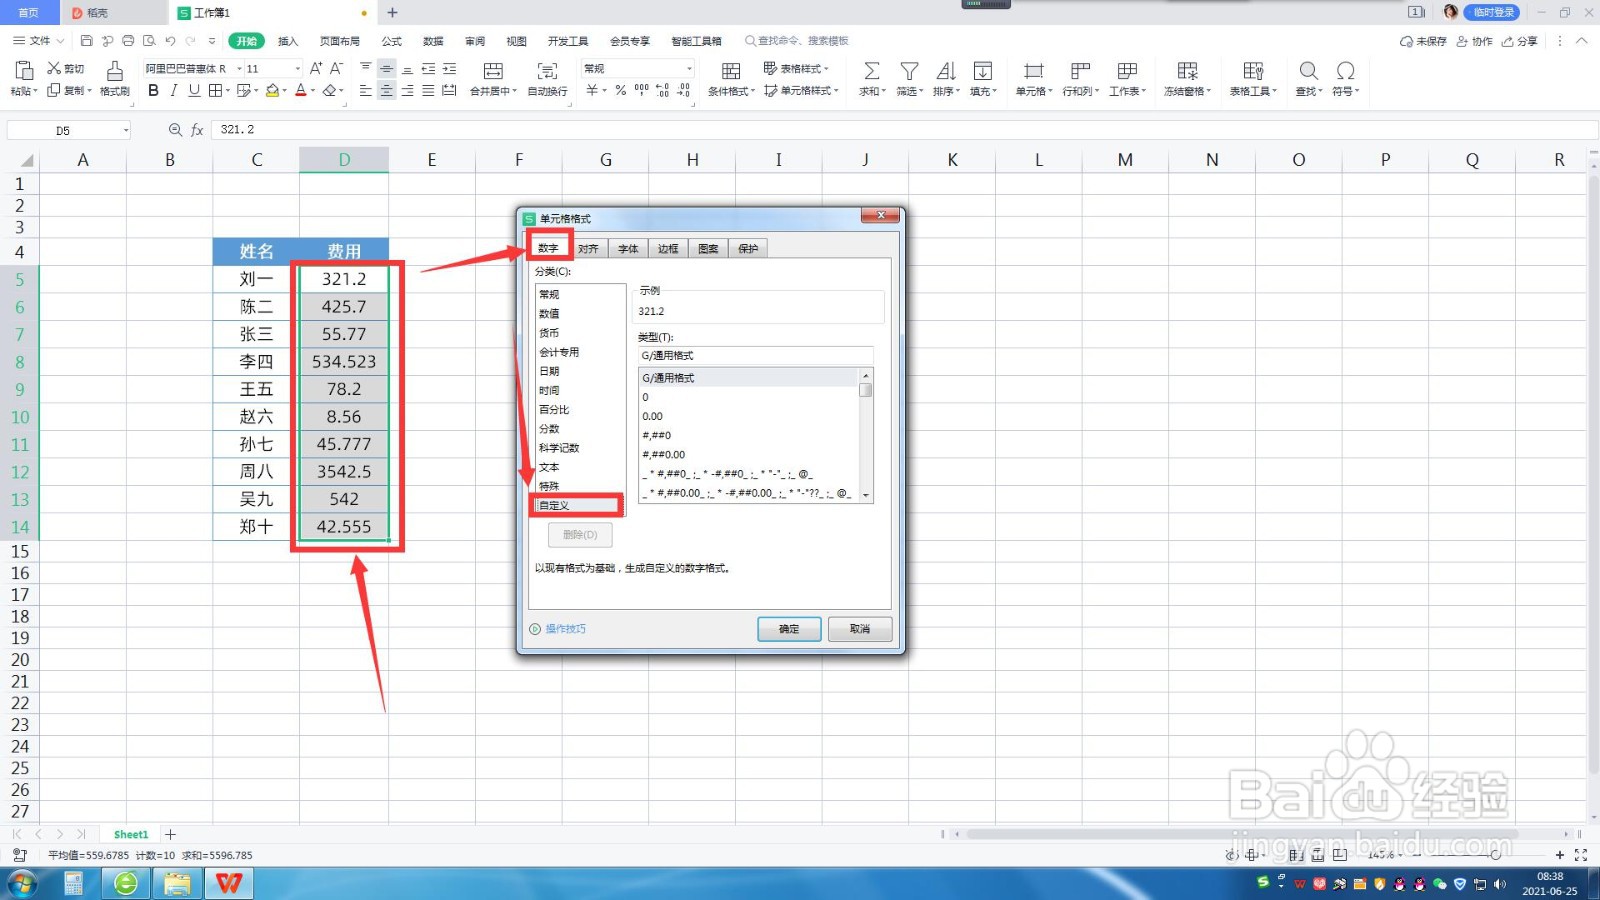Click the percent style icon
Screen dimensions: 1600x900
pyautogui.click(x=620, y=91)
